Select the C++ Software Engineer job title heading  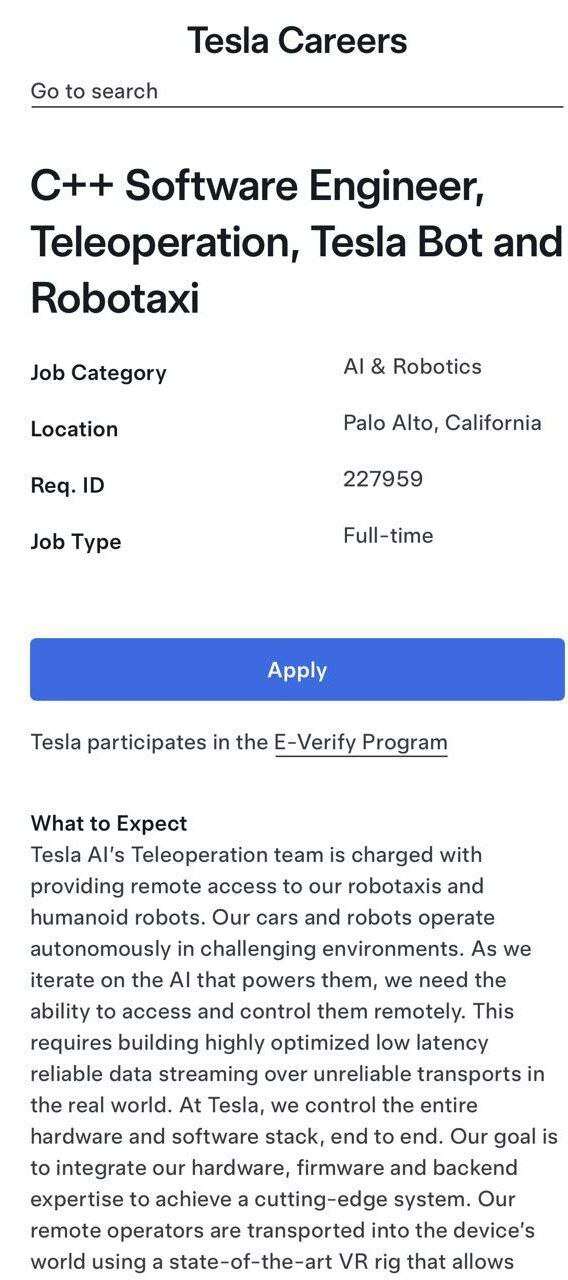pos(297,242)
